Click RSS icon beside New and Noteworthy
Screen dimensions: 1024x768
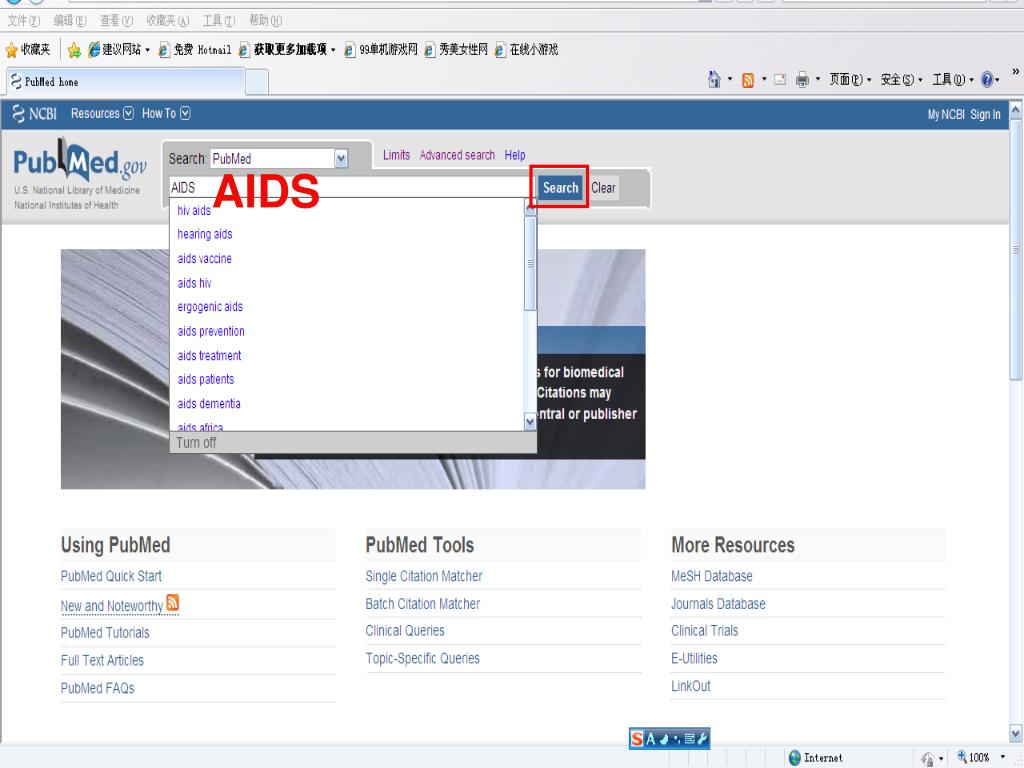[x=172, y=602]
